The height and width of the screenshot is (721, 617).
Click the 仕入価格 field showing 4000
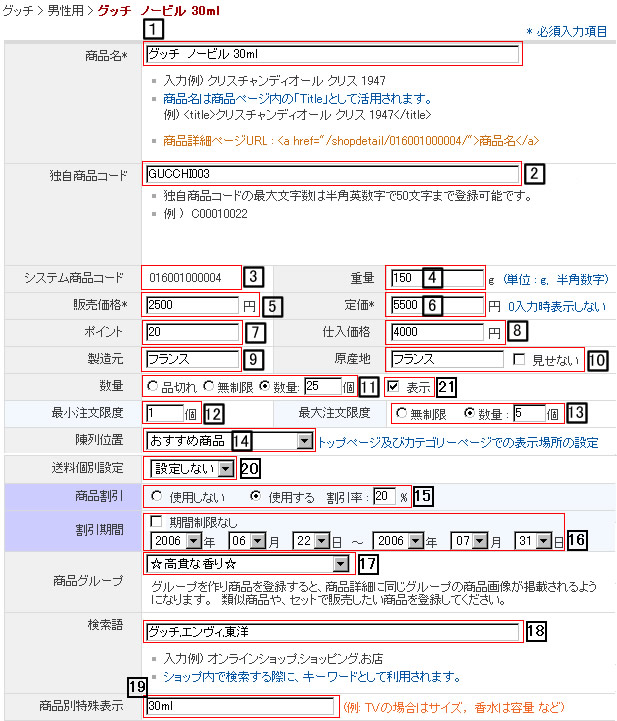tap(437, 332)
